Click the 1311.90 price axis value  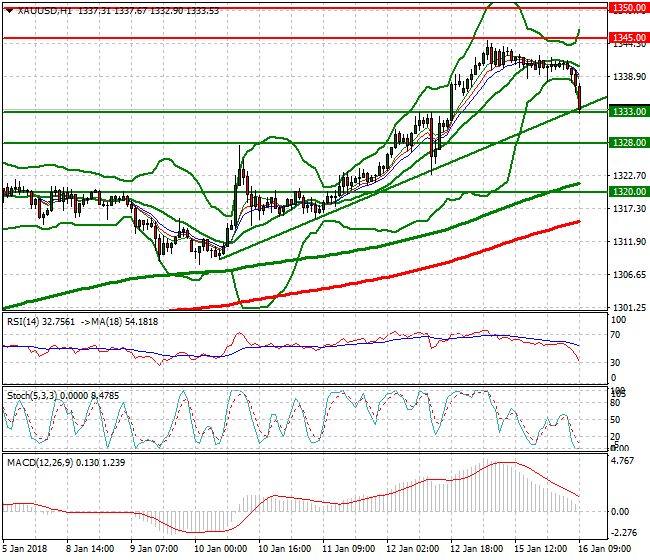tap(629, 242)
